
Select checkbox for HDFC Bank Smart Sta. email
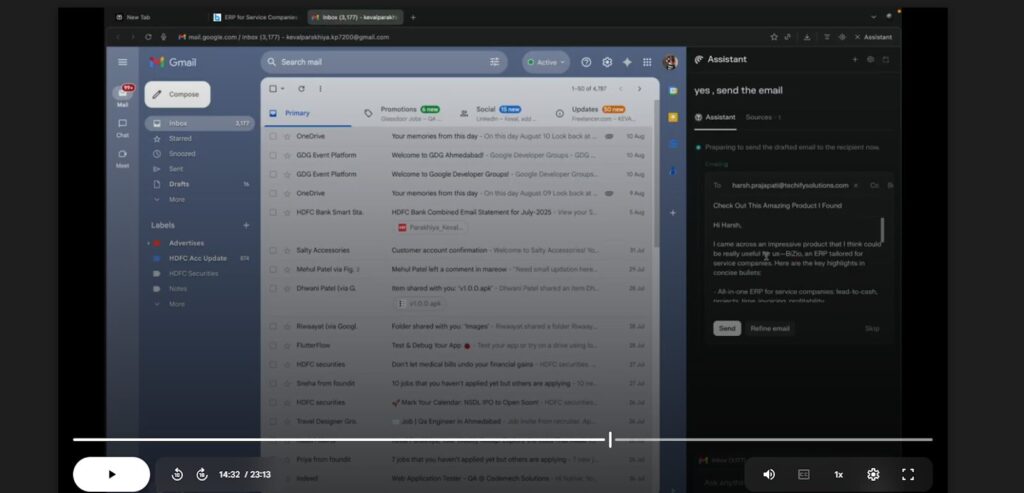(x=273, y=213)
